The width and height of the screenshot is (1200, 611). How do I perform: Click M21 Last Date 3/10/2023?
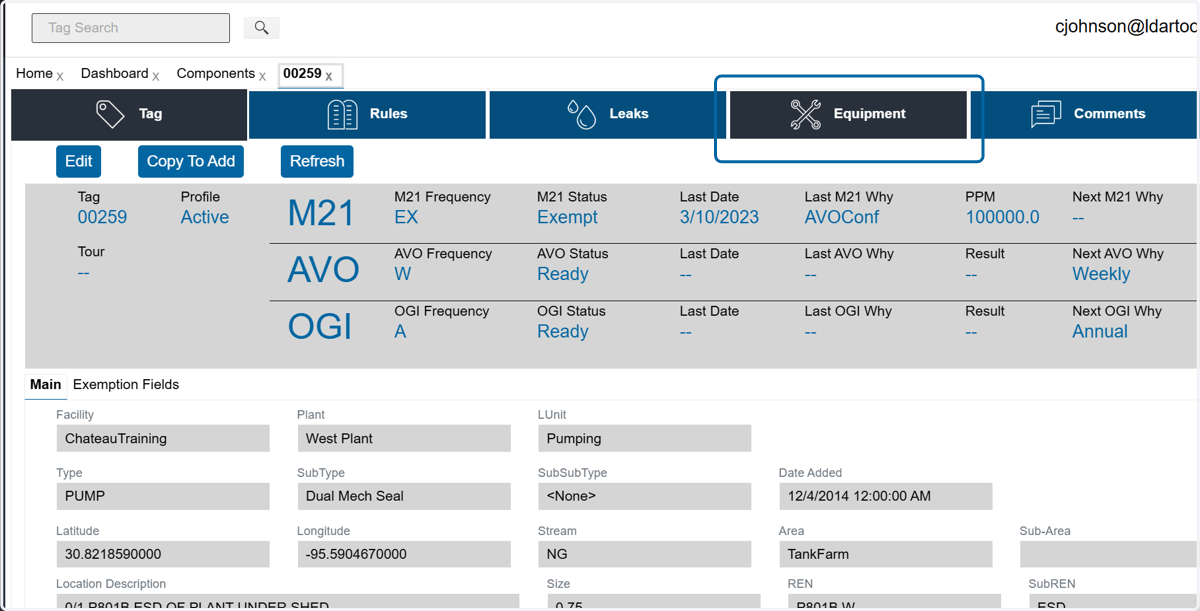[x=719, y=217]
